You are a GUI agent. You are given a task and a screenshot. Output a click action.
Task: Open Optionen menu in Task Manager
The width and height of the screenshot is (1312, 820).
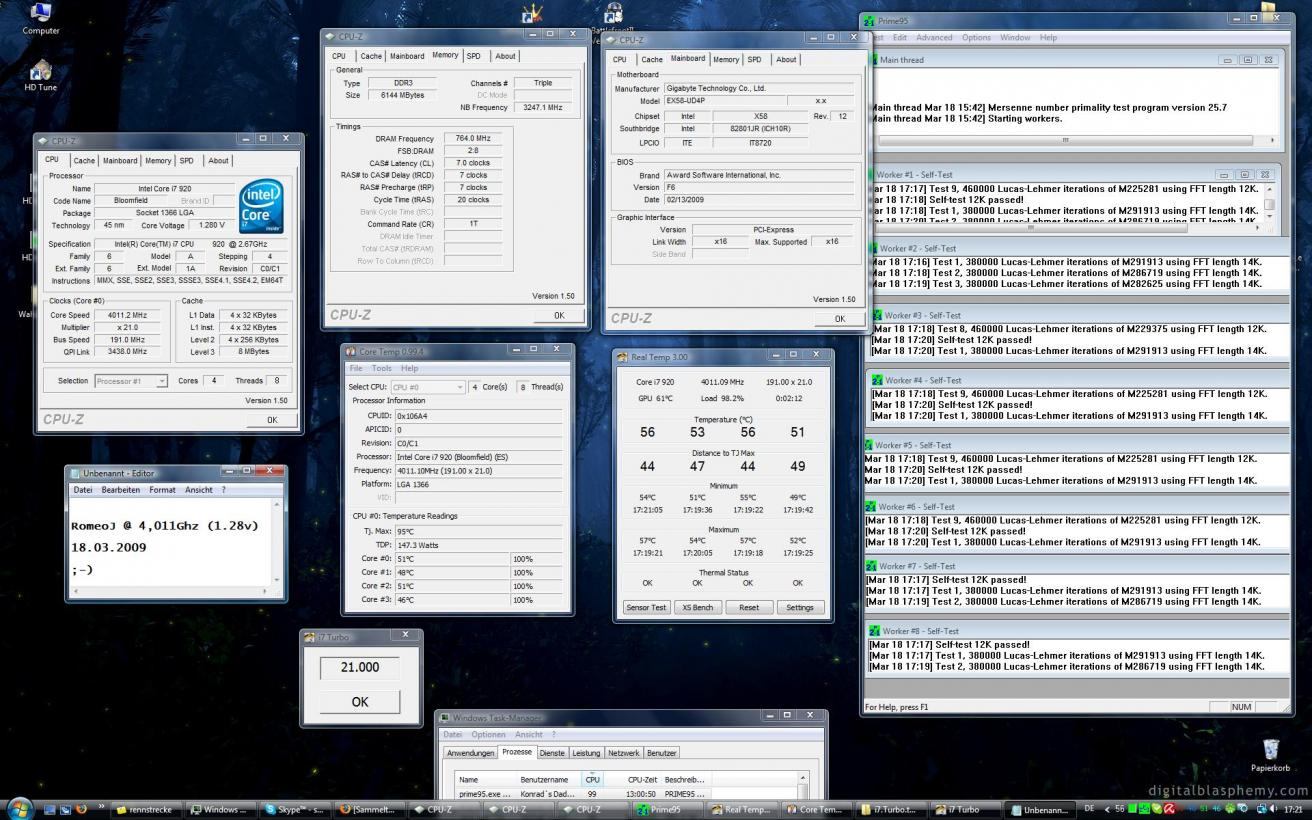pyautogui.click(x=488, y=734)
